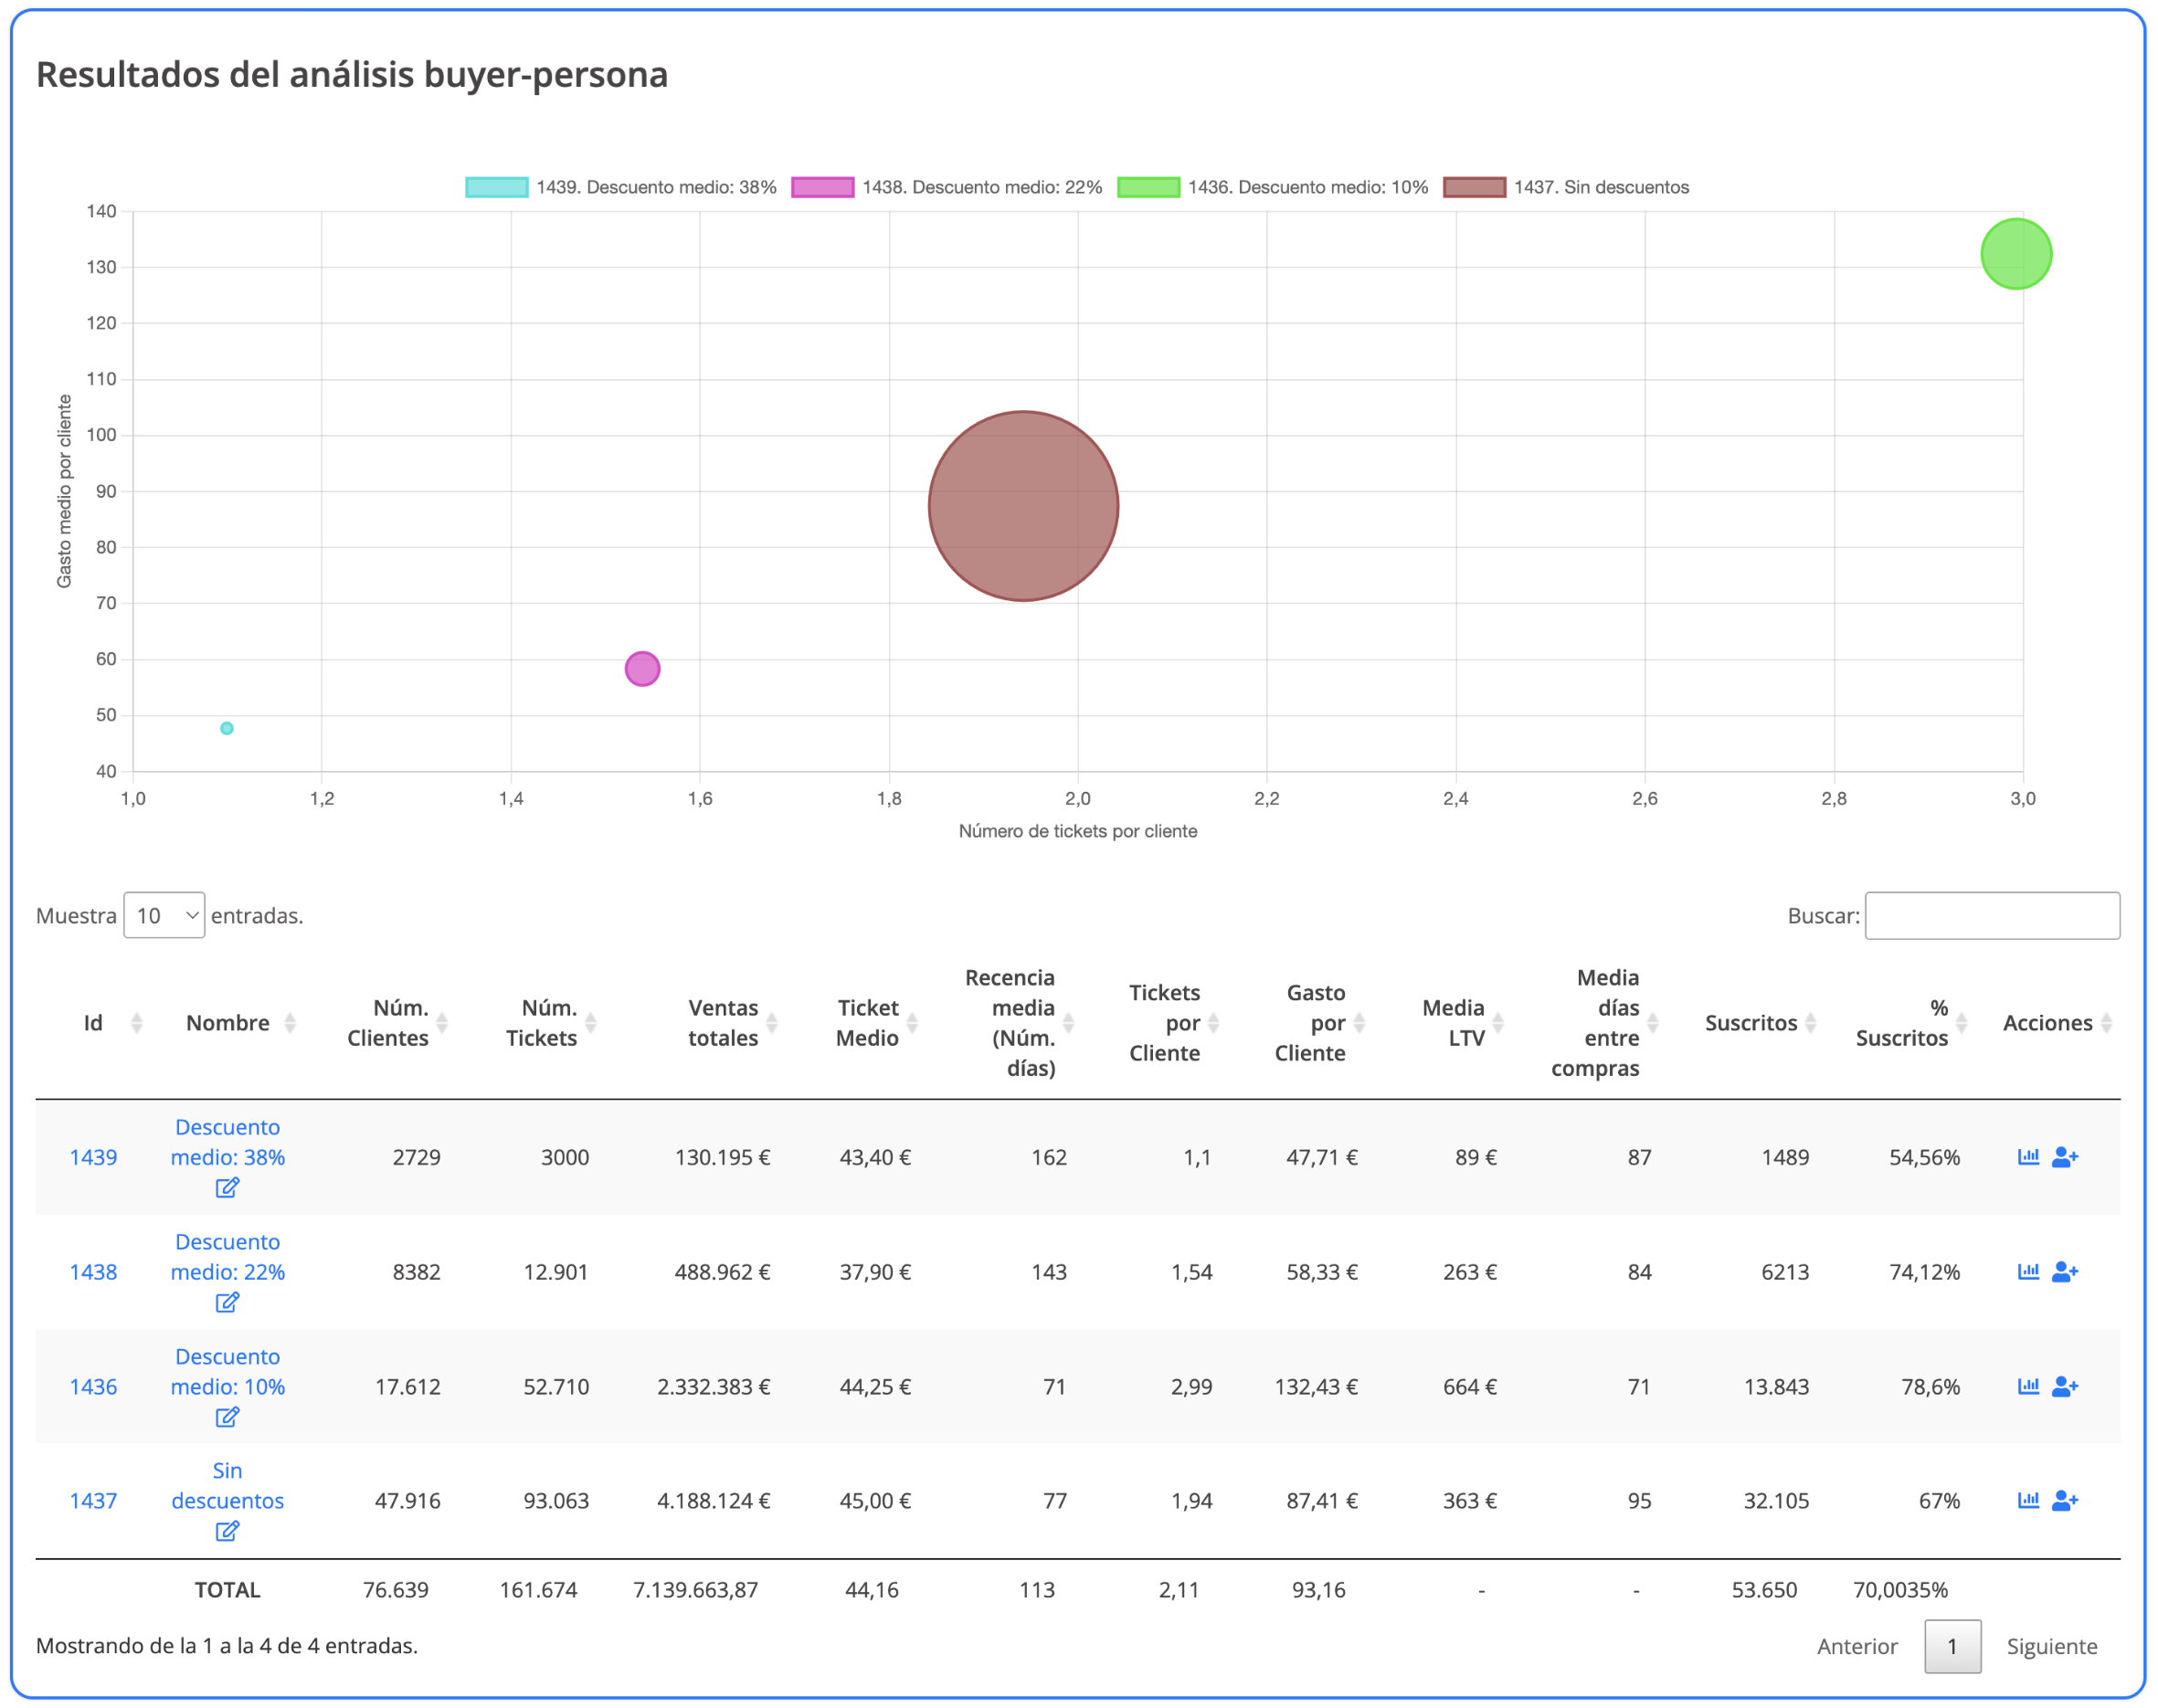
Task: Click add-user icon for row 1437
Action: click(x=2064, y=1500)
